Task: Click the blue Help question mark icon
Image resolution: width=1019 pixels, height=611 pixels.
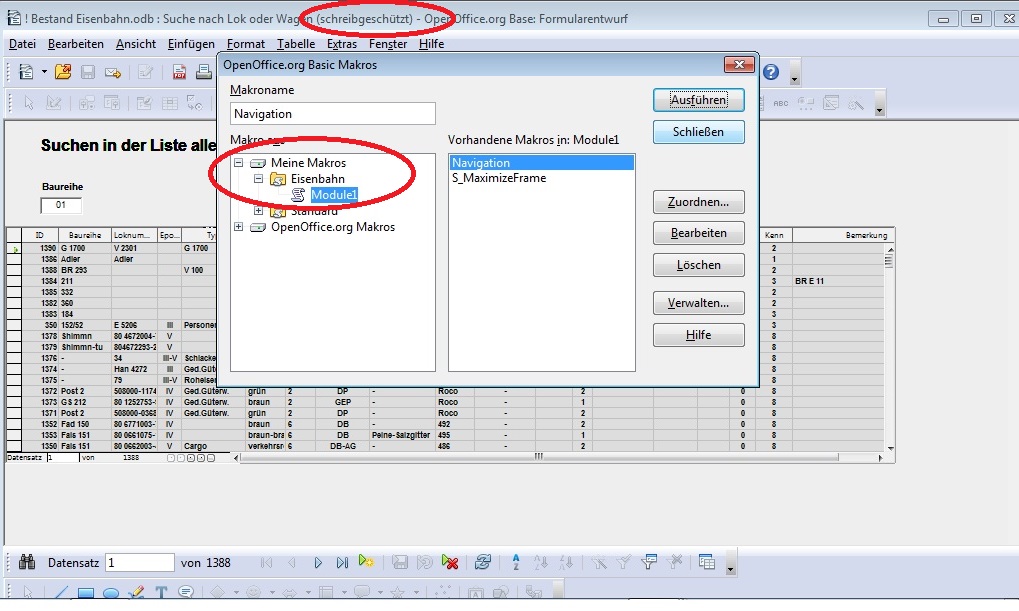Action: pos(771,72)
